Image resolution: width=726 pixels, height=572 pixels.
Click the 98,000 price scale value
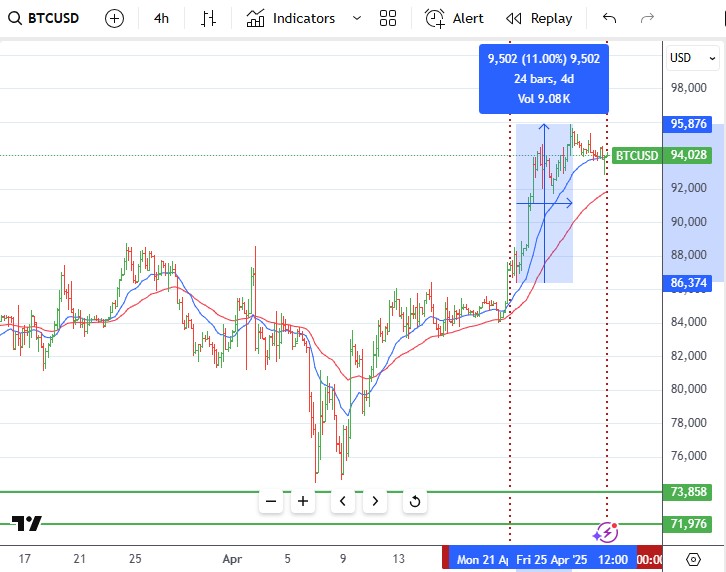pyautogui.click(x=688, y=88)
